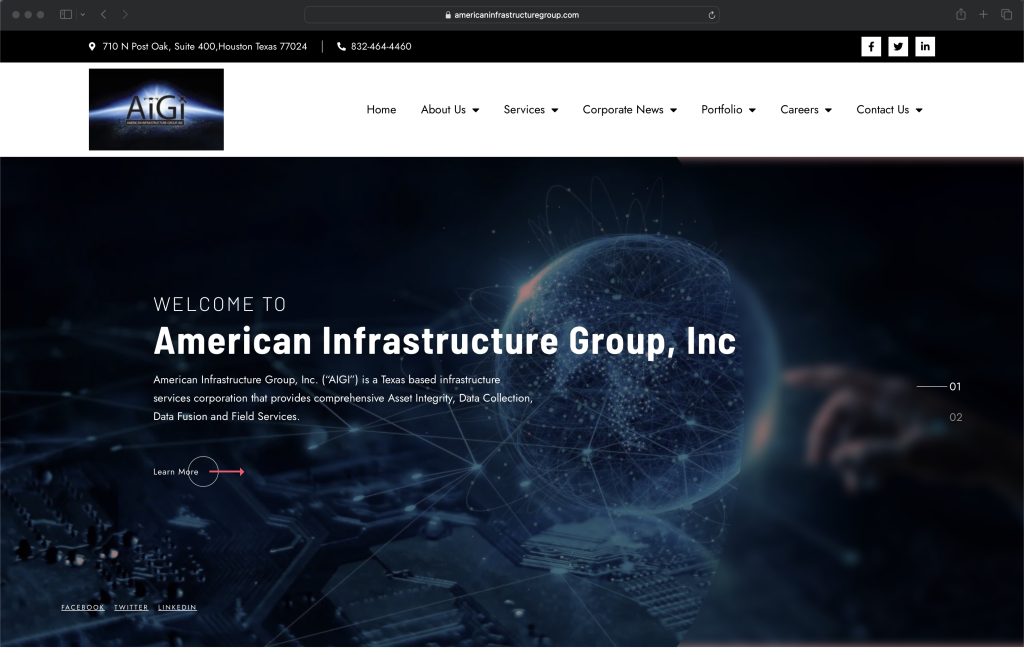Switch to slide 02 indicator

955,417
